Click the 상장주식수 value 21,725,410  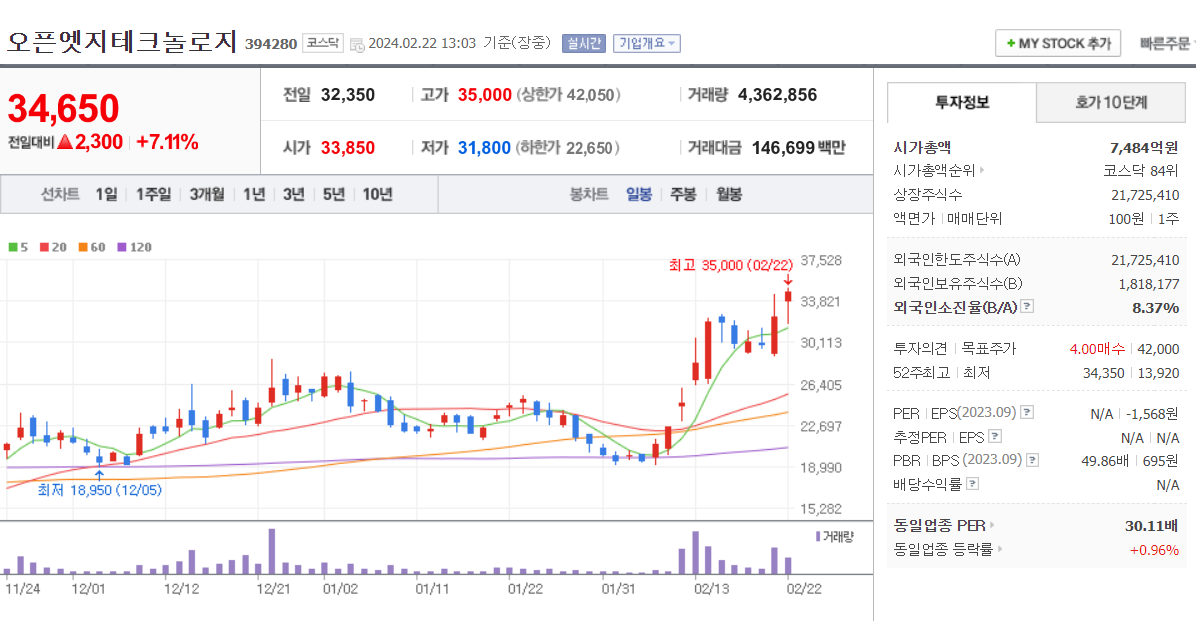point(1145,195)
